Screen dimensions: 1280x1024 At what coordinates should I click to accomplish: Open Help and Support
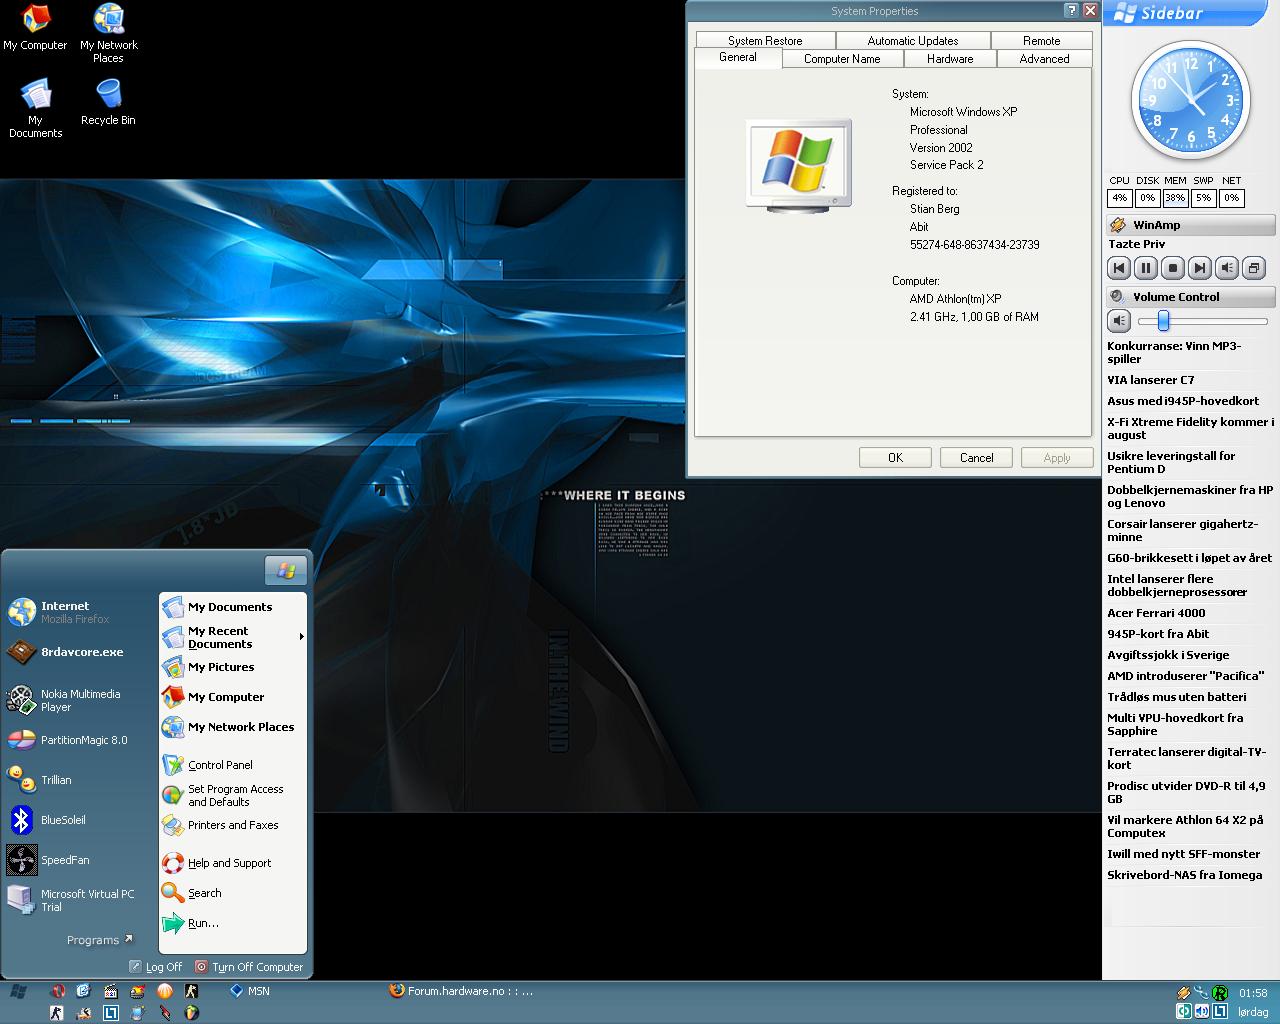217,863
